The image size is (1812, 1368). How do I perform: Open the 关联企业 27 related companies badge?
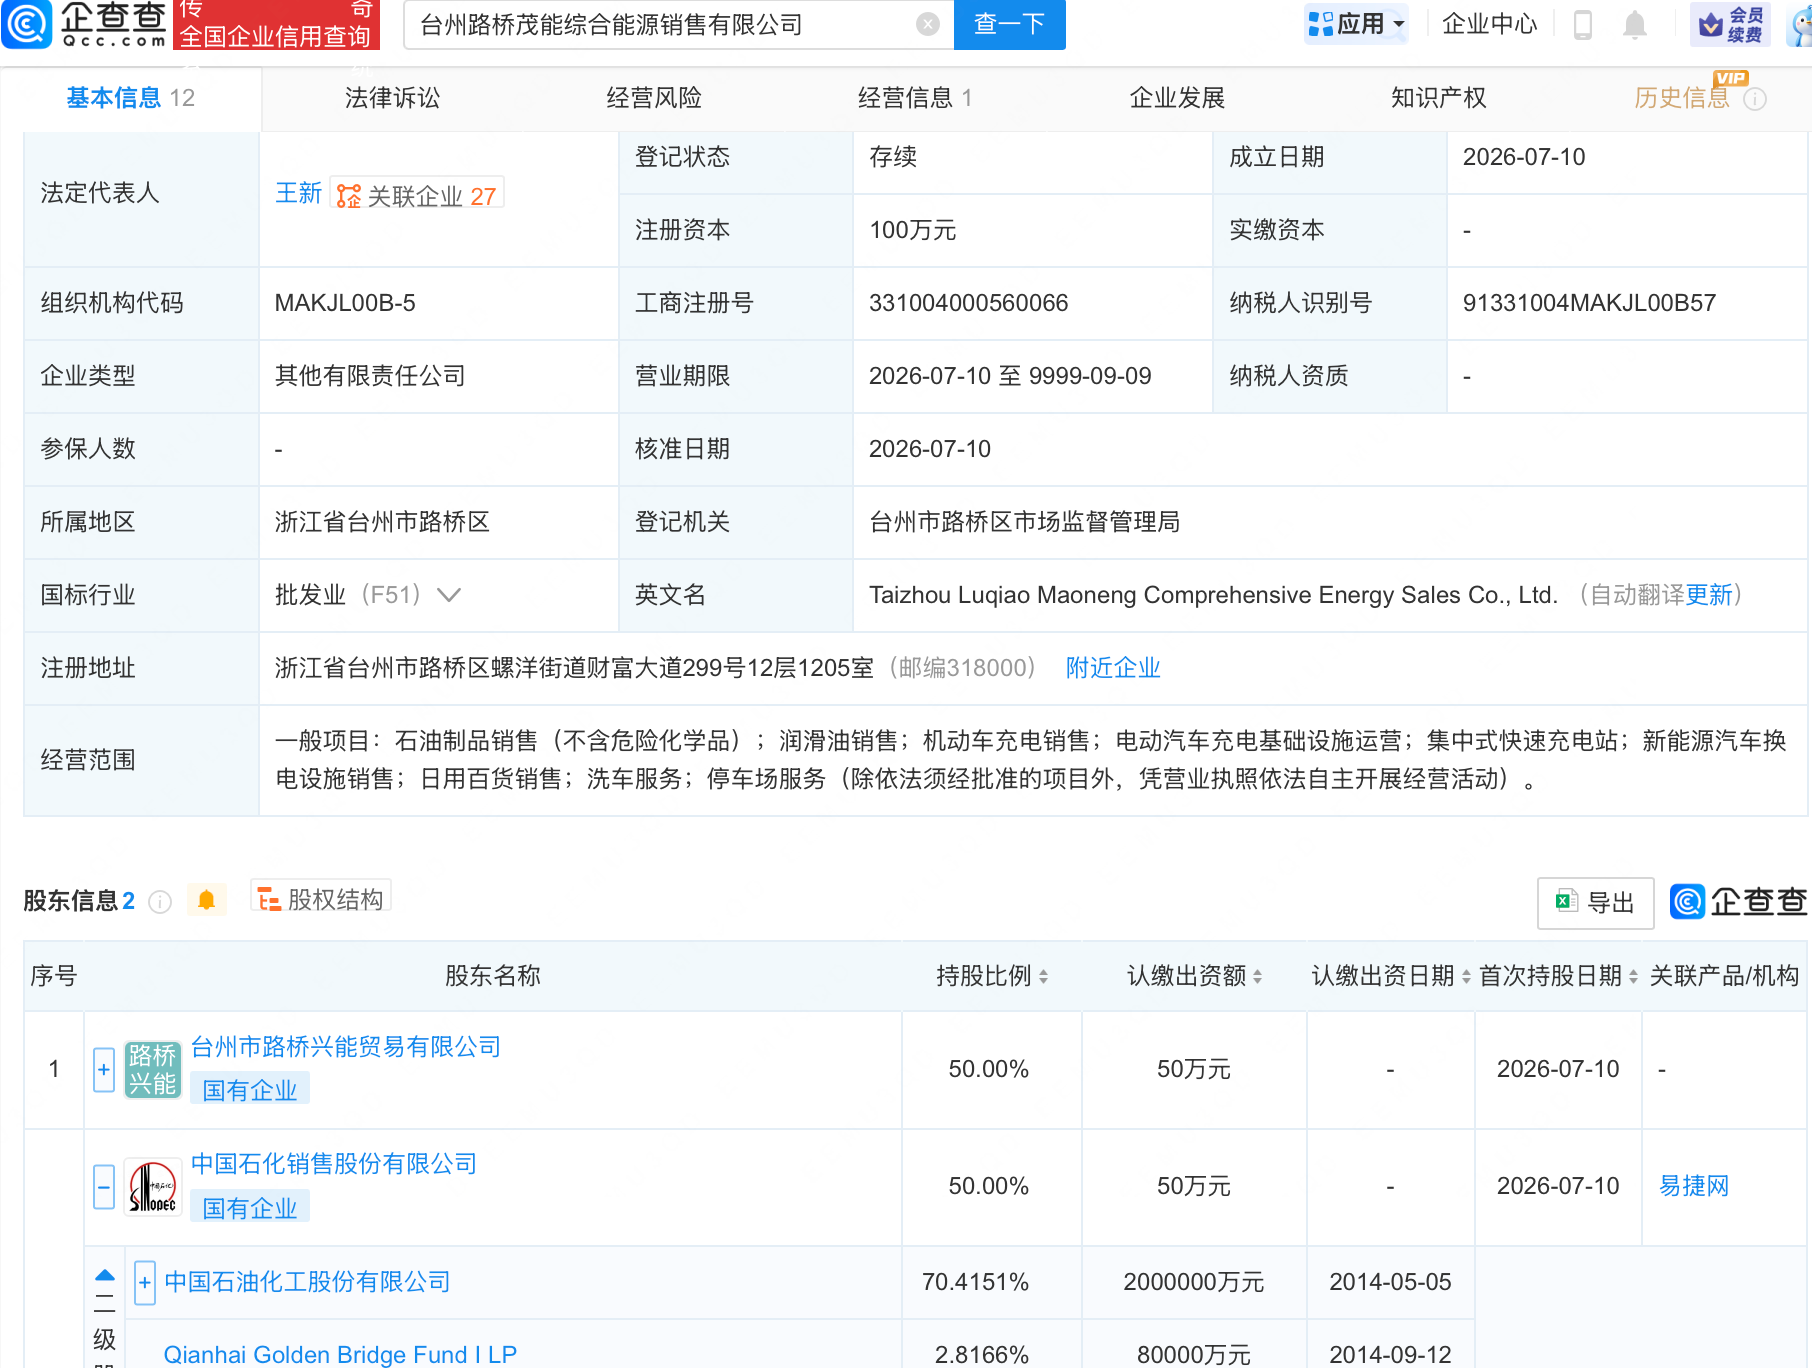pos(417,195)
